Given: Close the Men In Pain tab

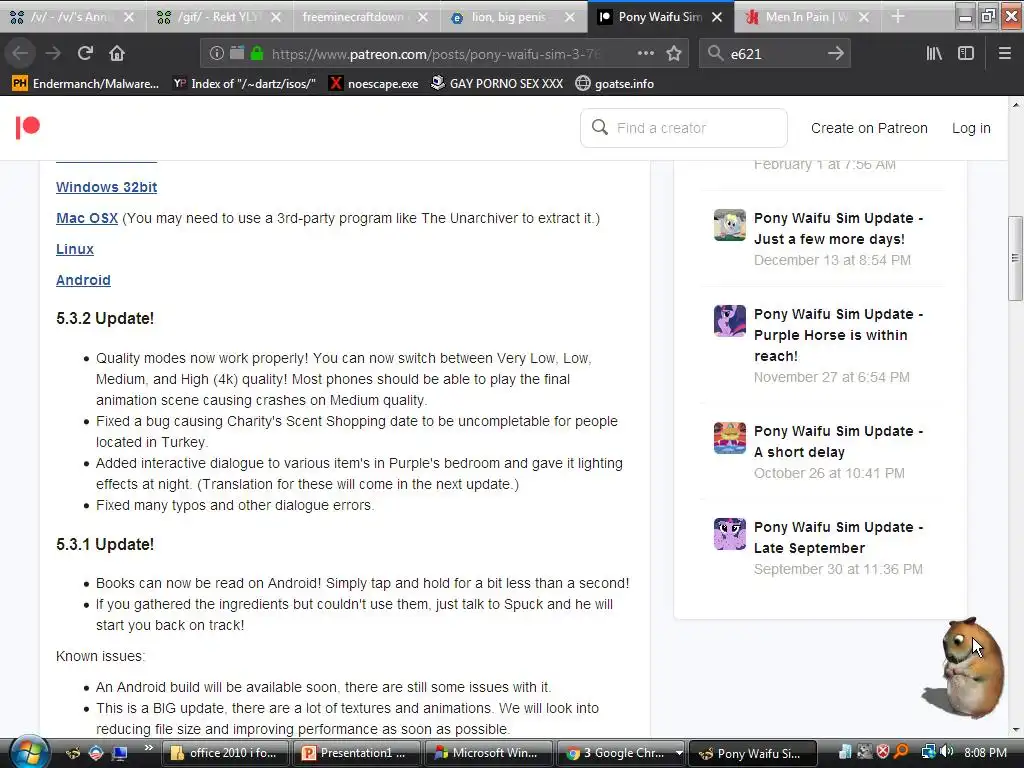Looking at the screenshot, I should point(864,17).
